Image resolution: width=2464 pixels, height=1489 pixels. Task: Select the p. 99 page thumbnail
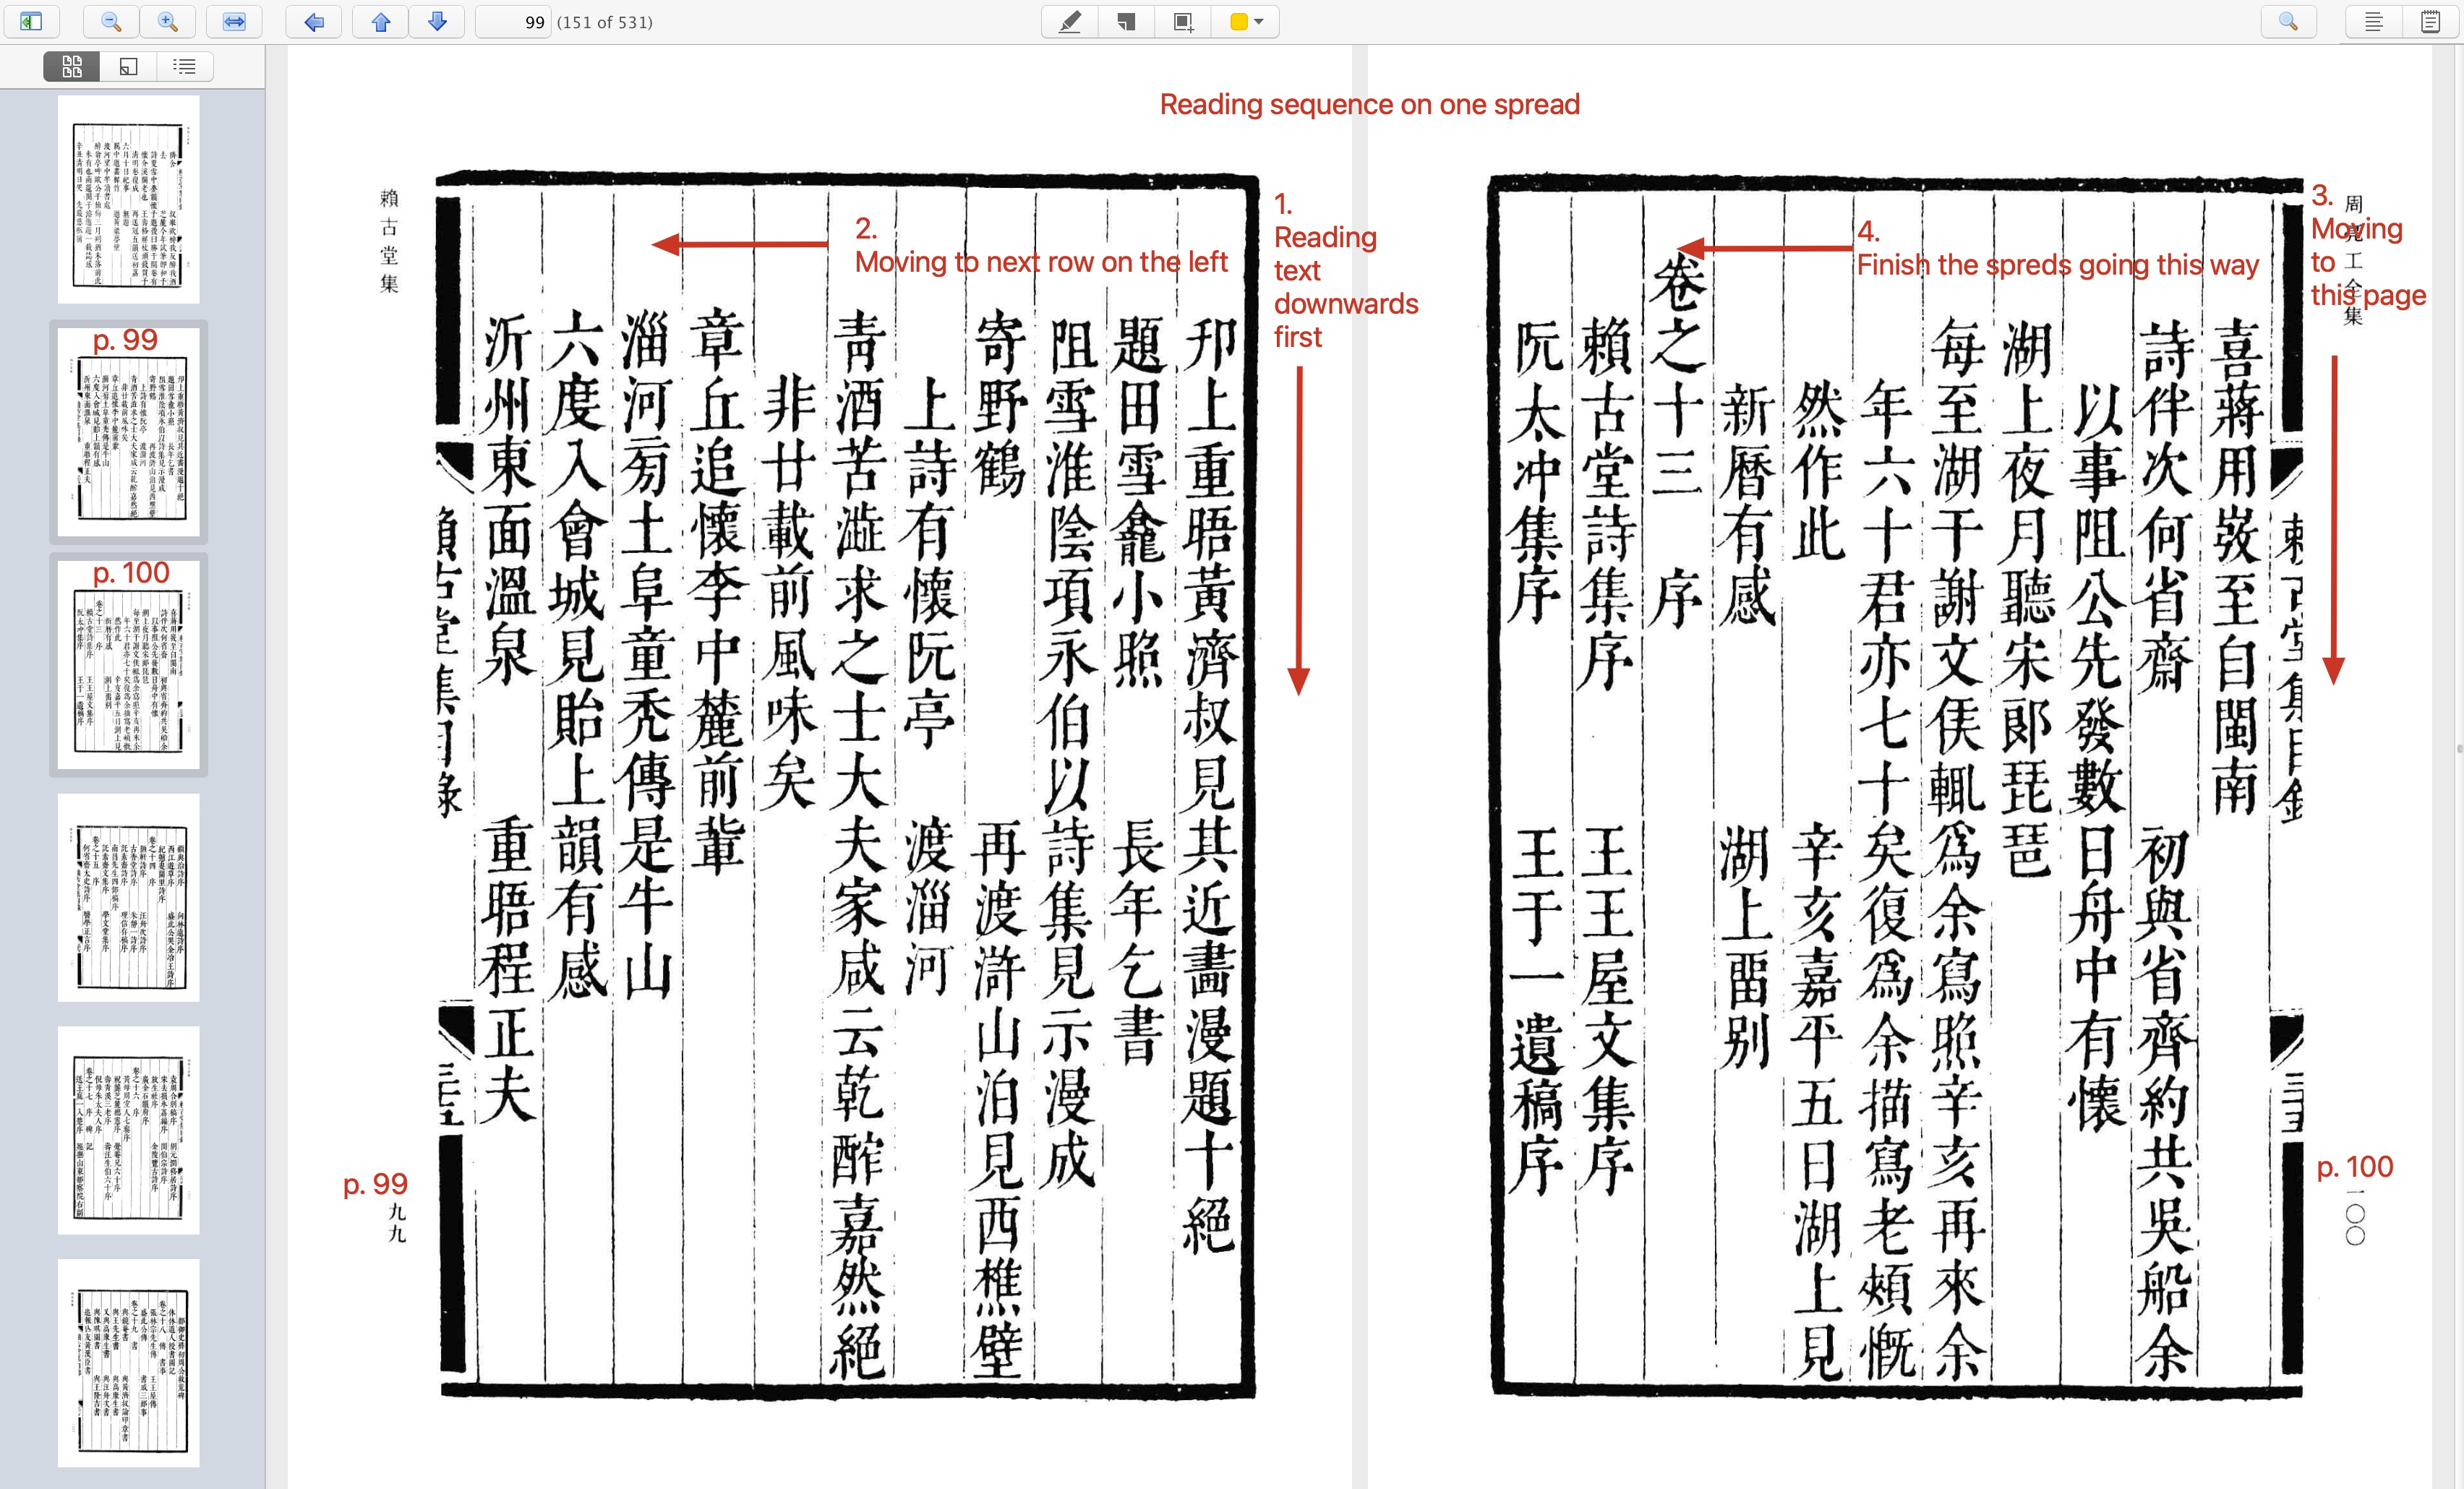point(129,432)
